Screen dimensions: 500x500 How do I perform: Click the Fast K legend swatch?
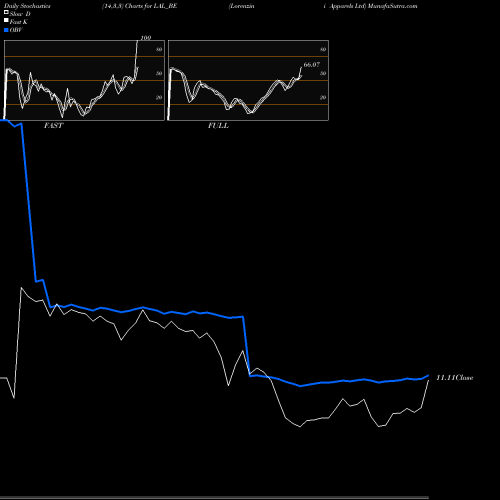pos(6,20)
